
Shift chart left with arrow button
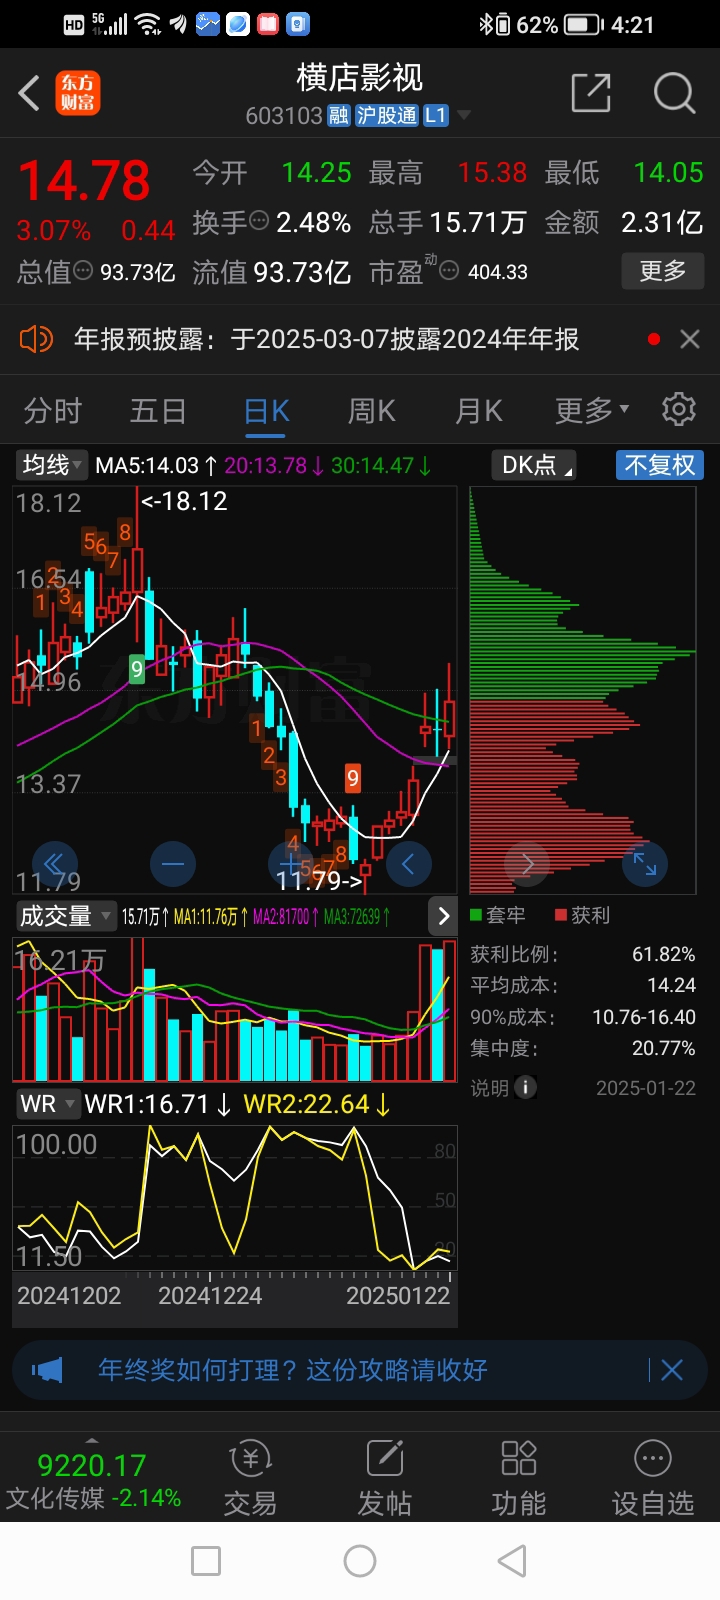(x=408, y=864)
